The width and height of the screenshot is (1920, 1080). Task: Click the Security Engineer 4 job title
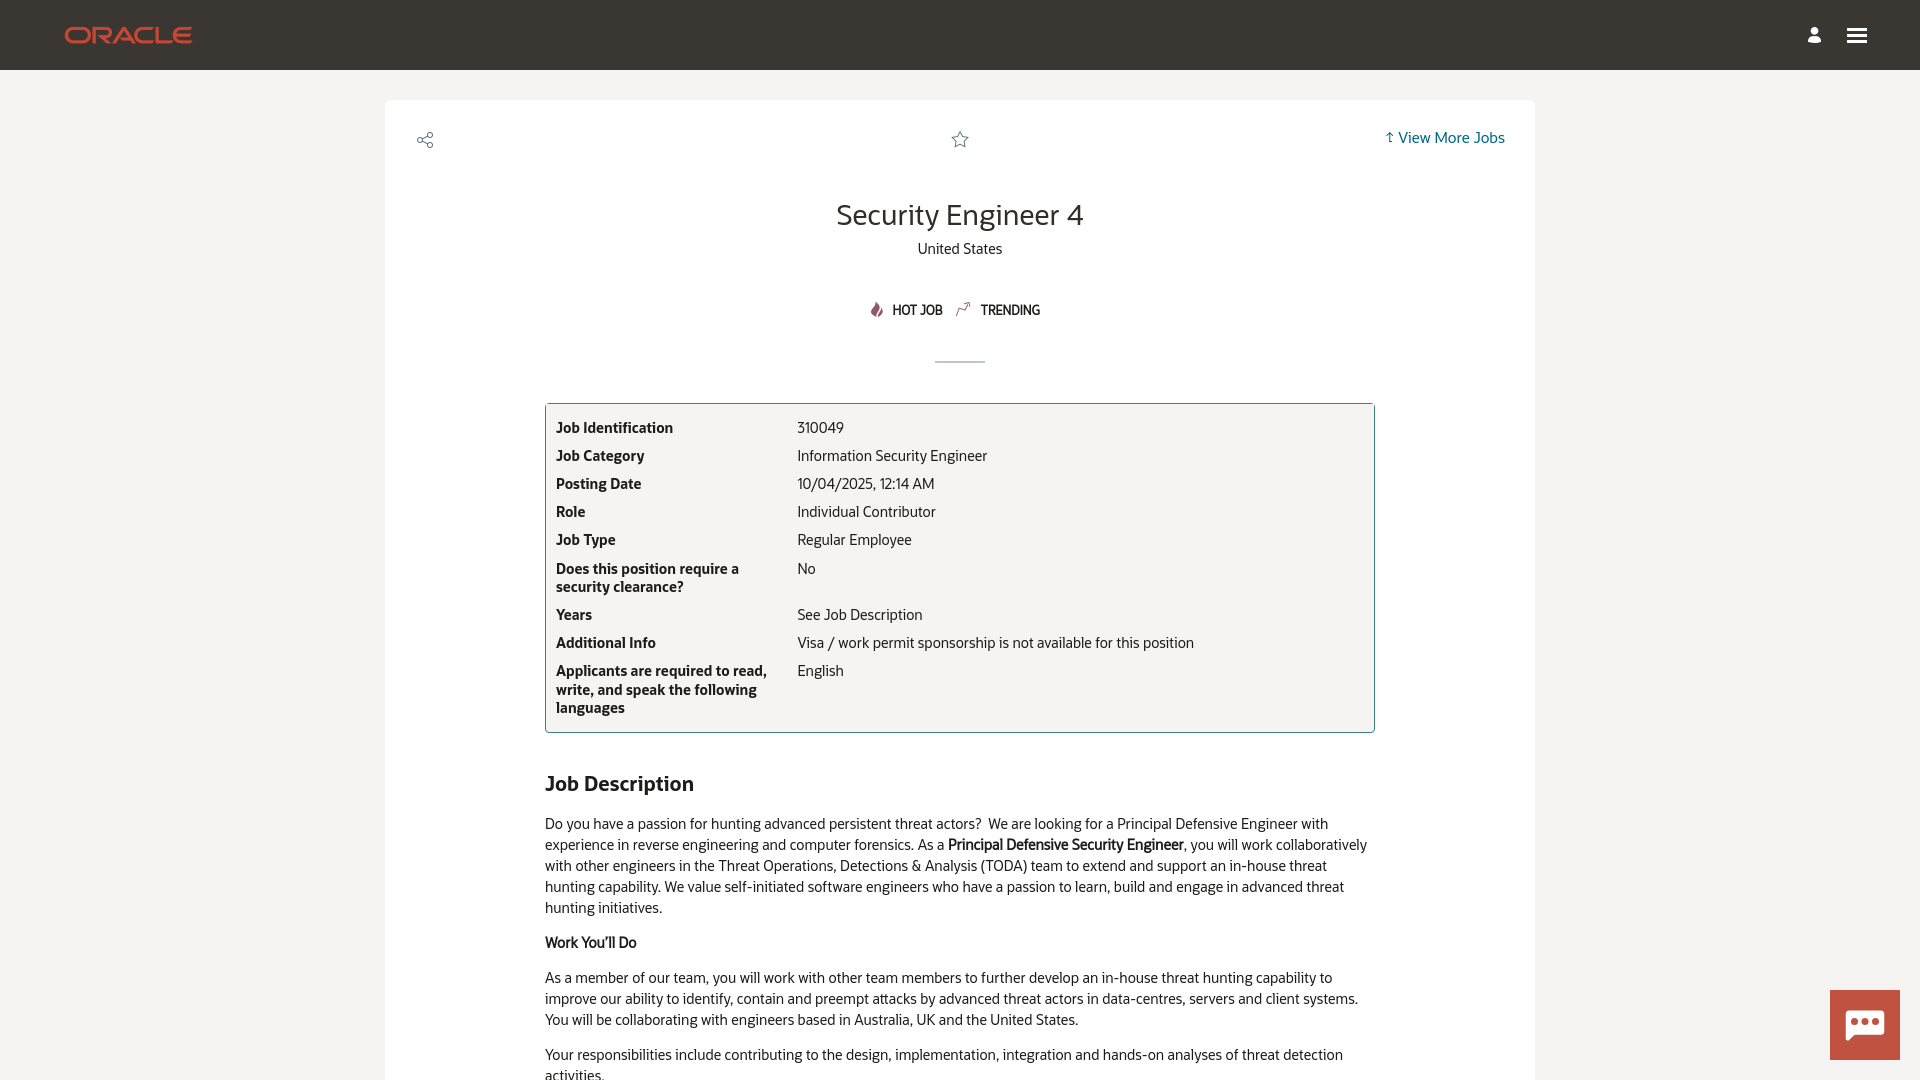(959, 215)
